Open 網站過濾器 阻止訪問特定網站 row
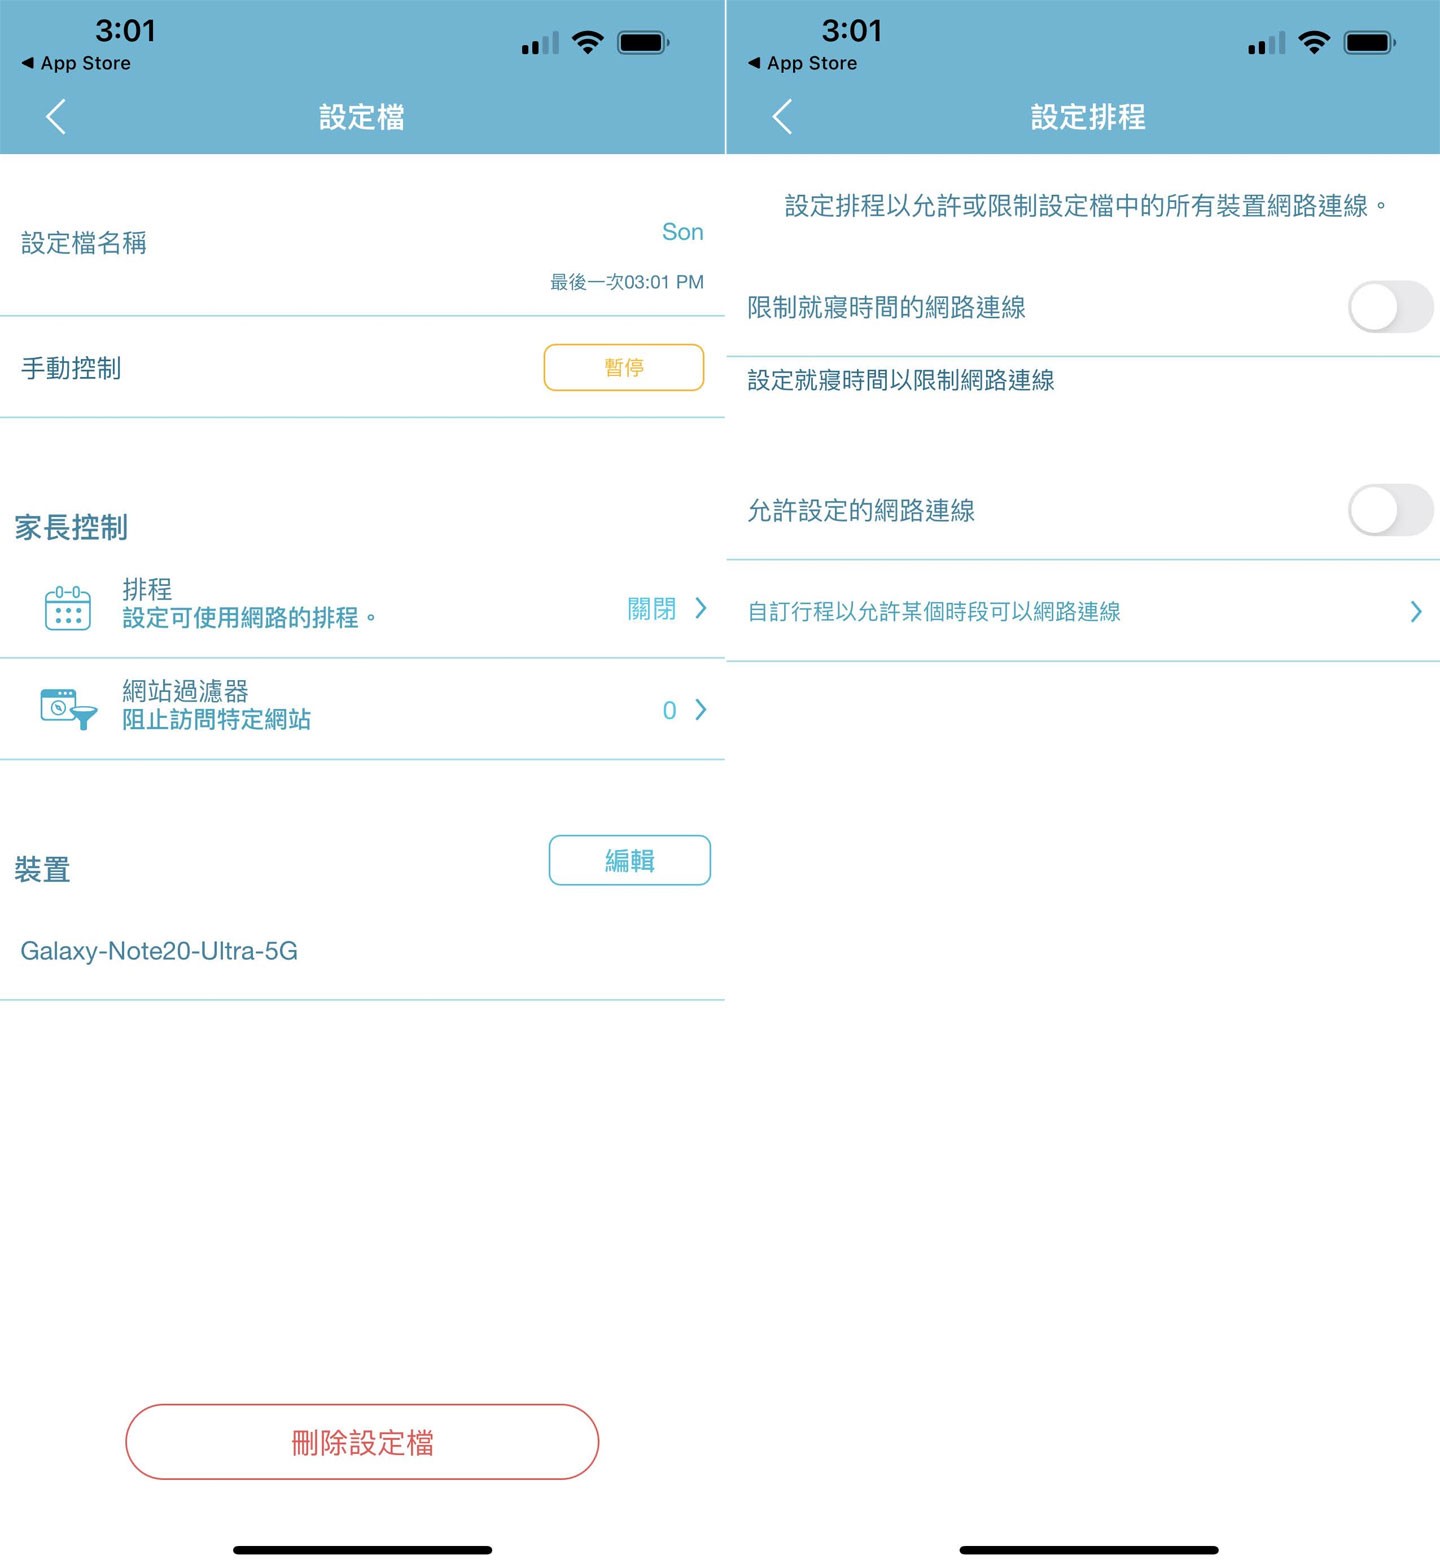 point(362,709)
